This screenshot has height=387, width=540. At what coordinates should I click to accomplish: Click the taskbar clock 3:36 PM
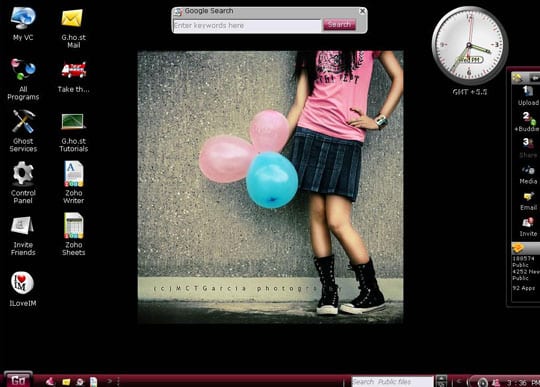tap(523, 383)
